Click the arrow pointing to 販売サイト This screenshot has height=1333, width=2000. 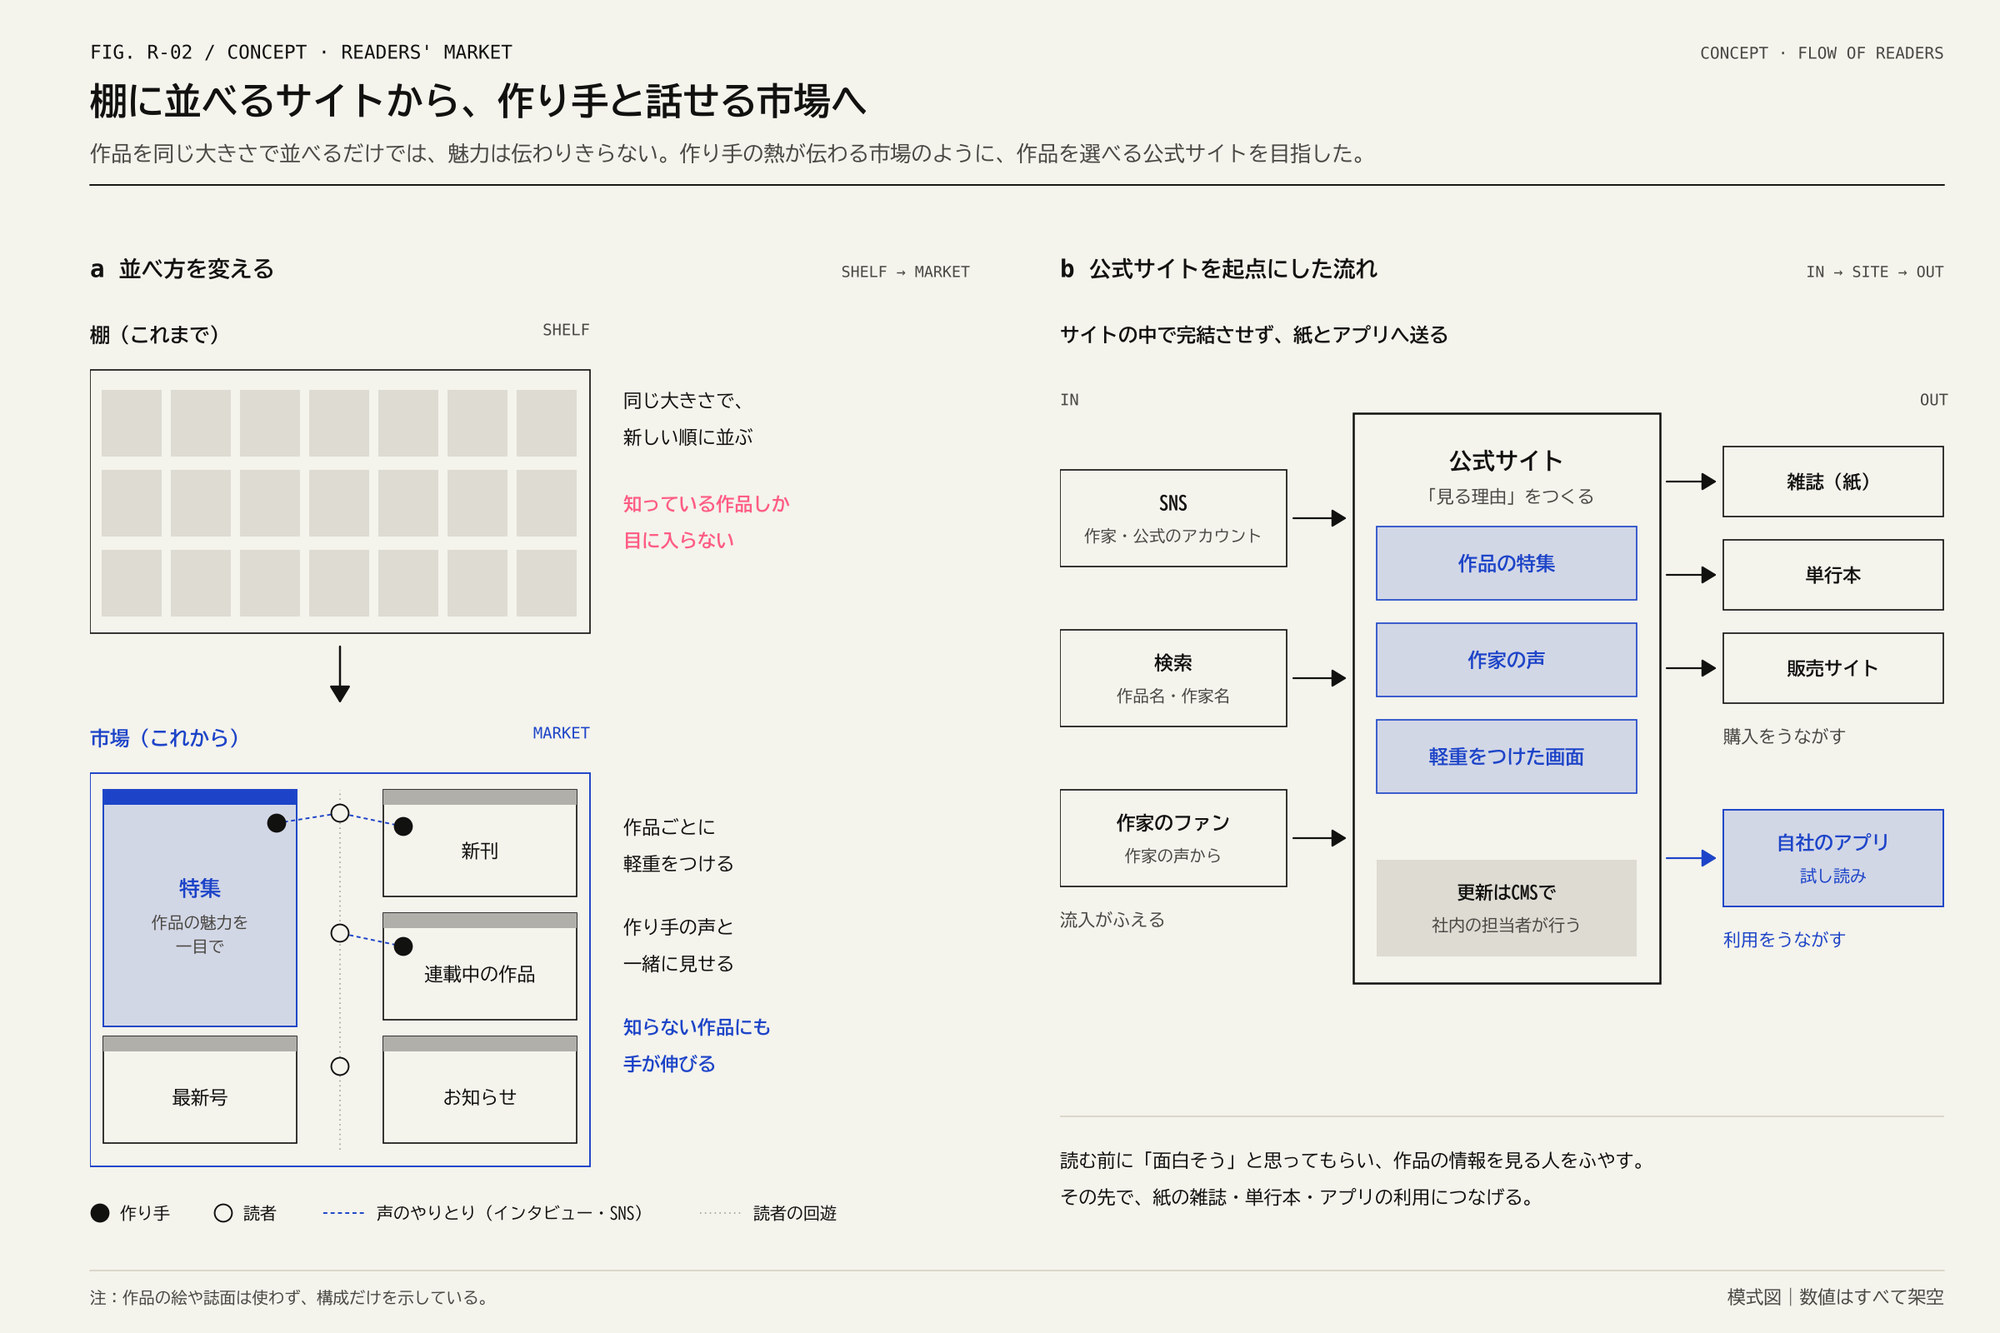[1691, 668]
